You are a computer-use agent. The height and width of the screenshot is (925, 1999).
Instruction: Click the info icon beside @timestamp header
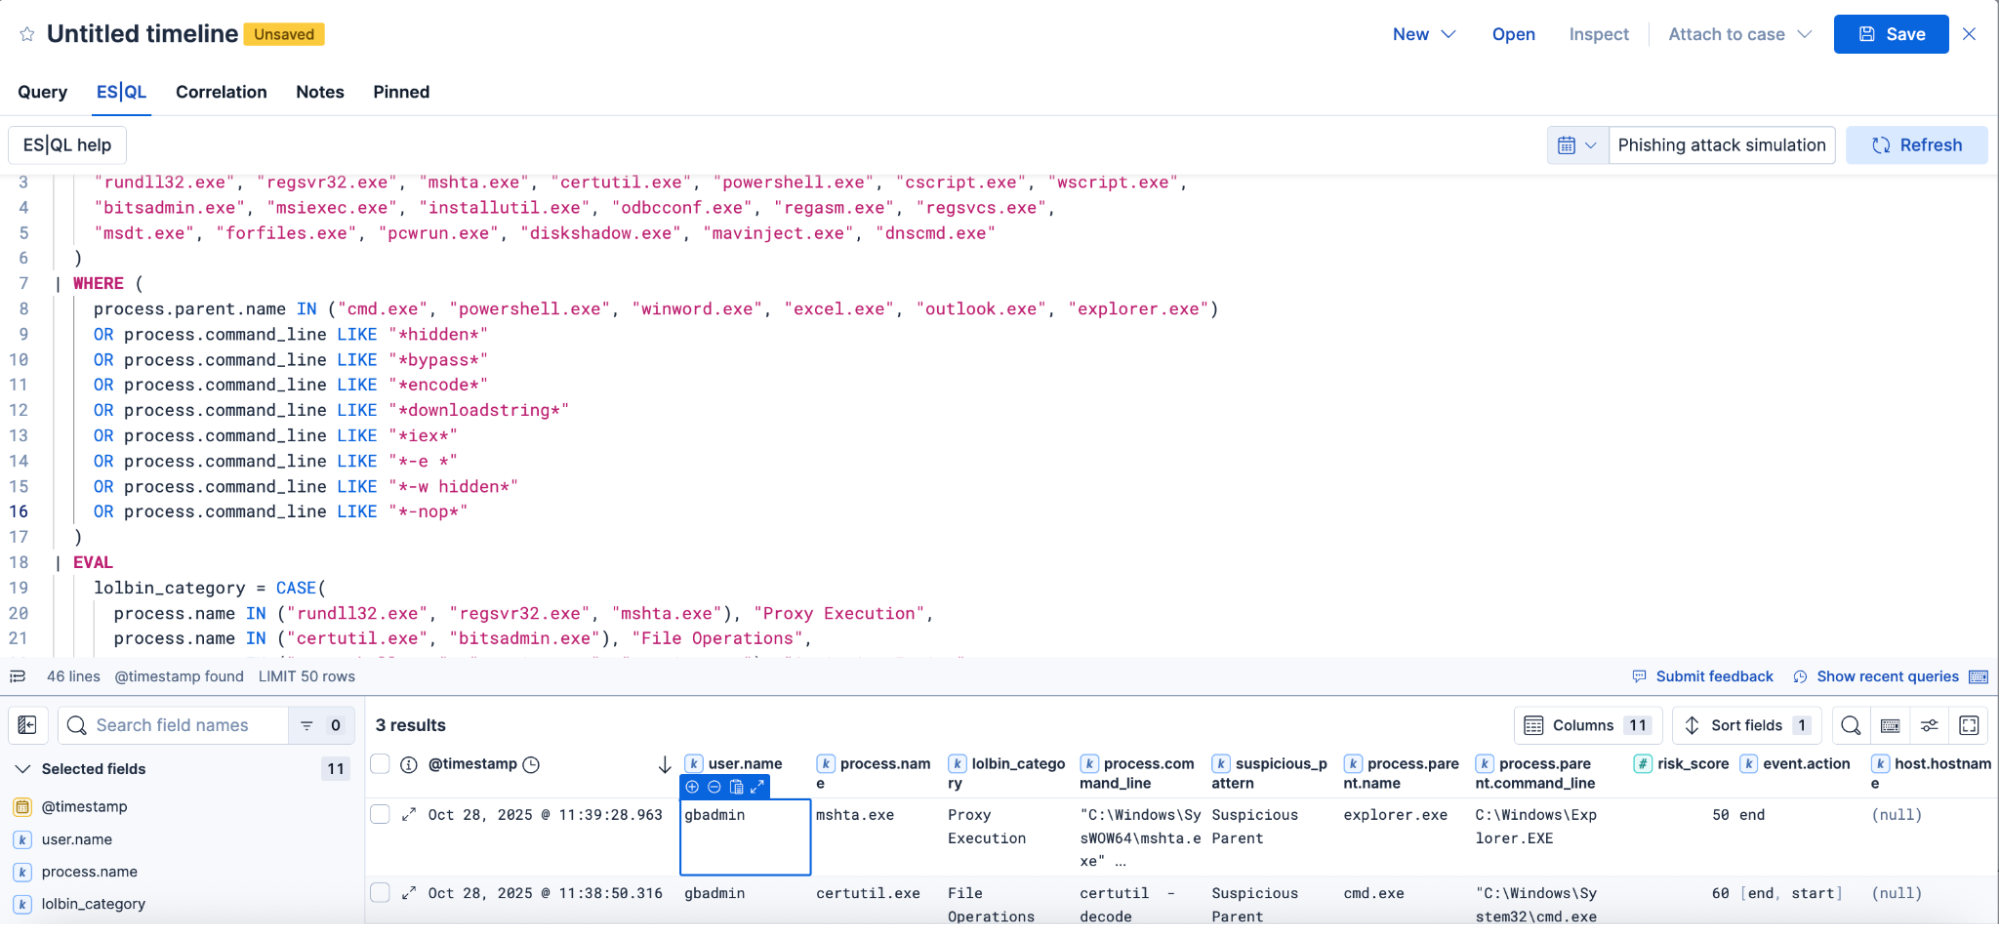[409, 765]
